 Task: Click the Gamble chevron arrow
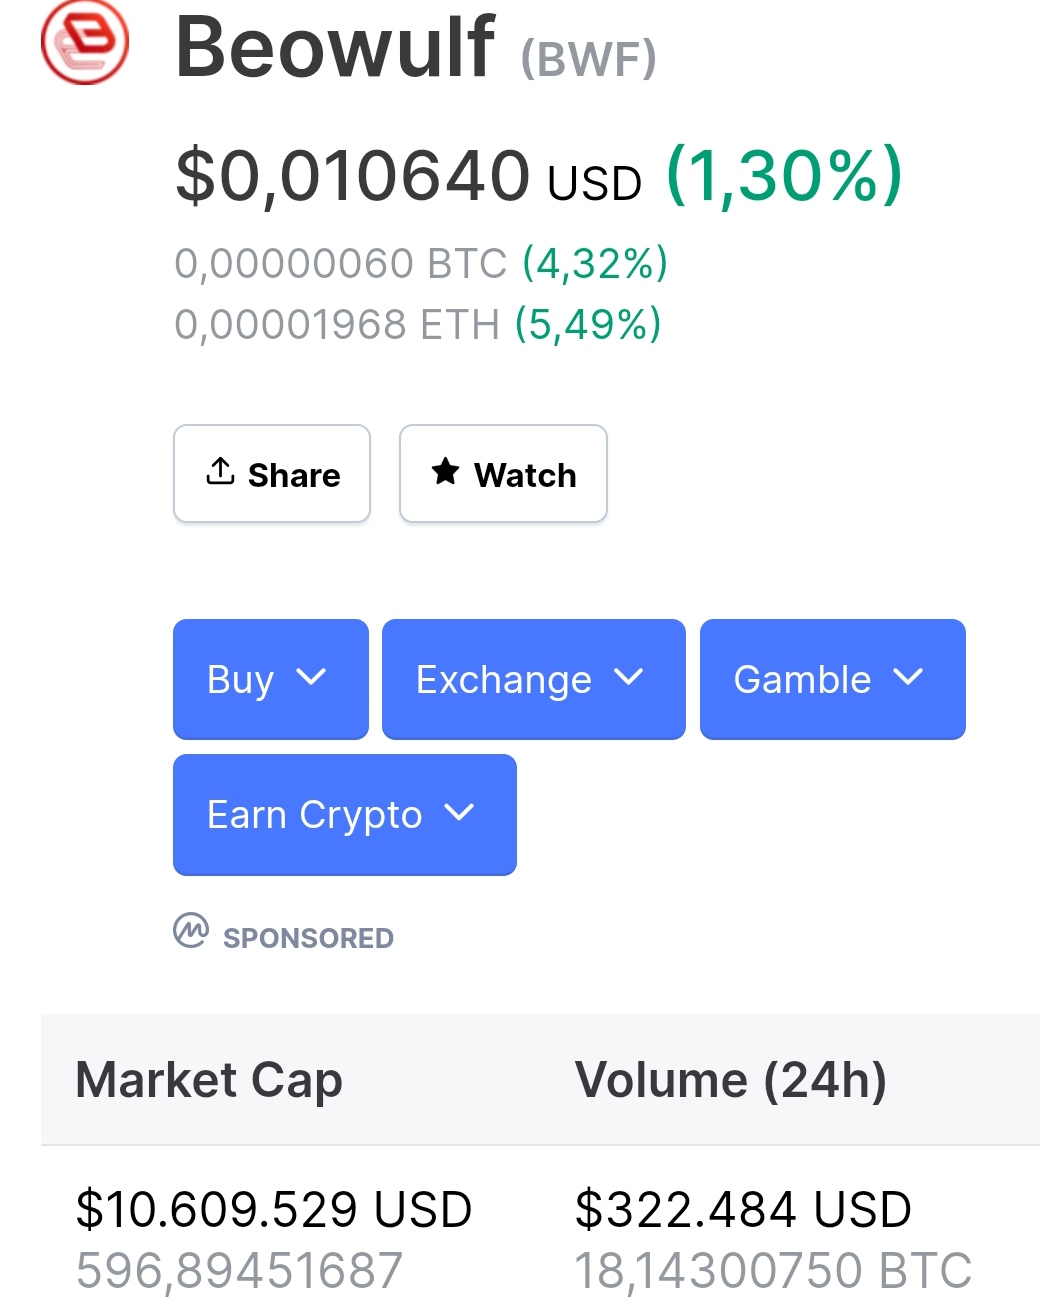908,677
